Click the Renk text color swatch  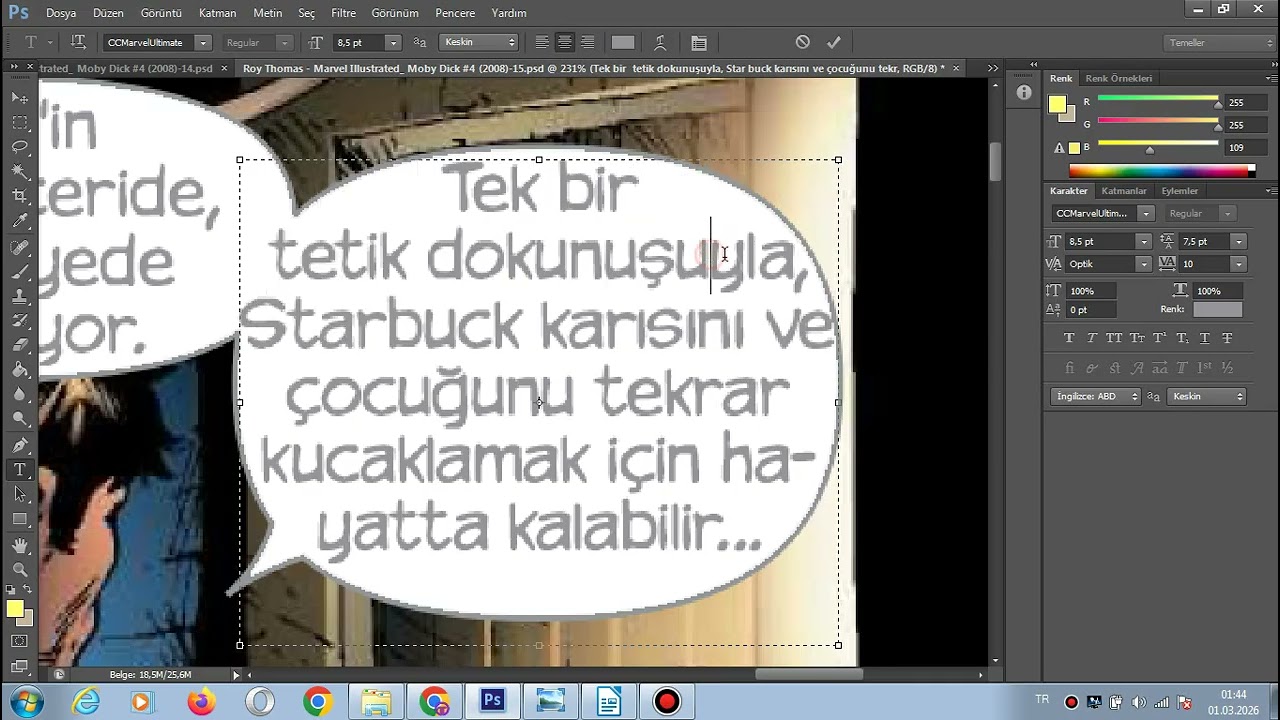point(1217,310)
